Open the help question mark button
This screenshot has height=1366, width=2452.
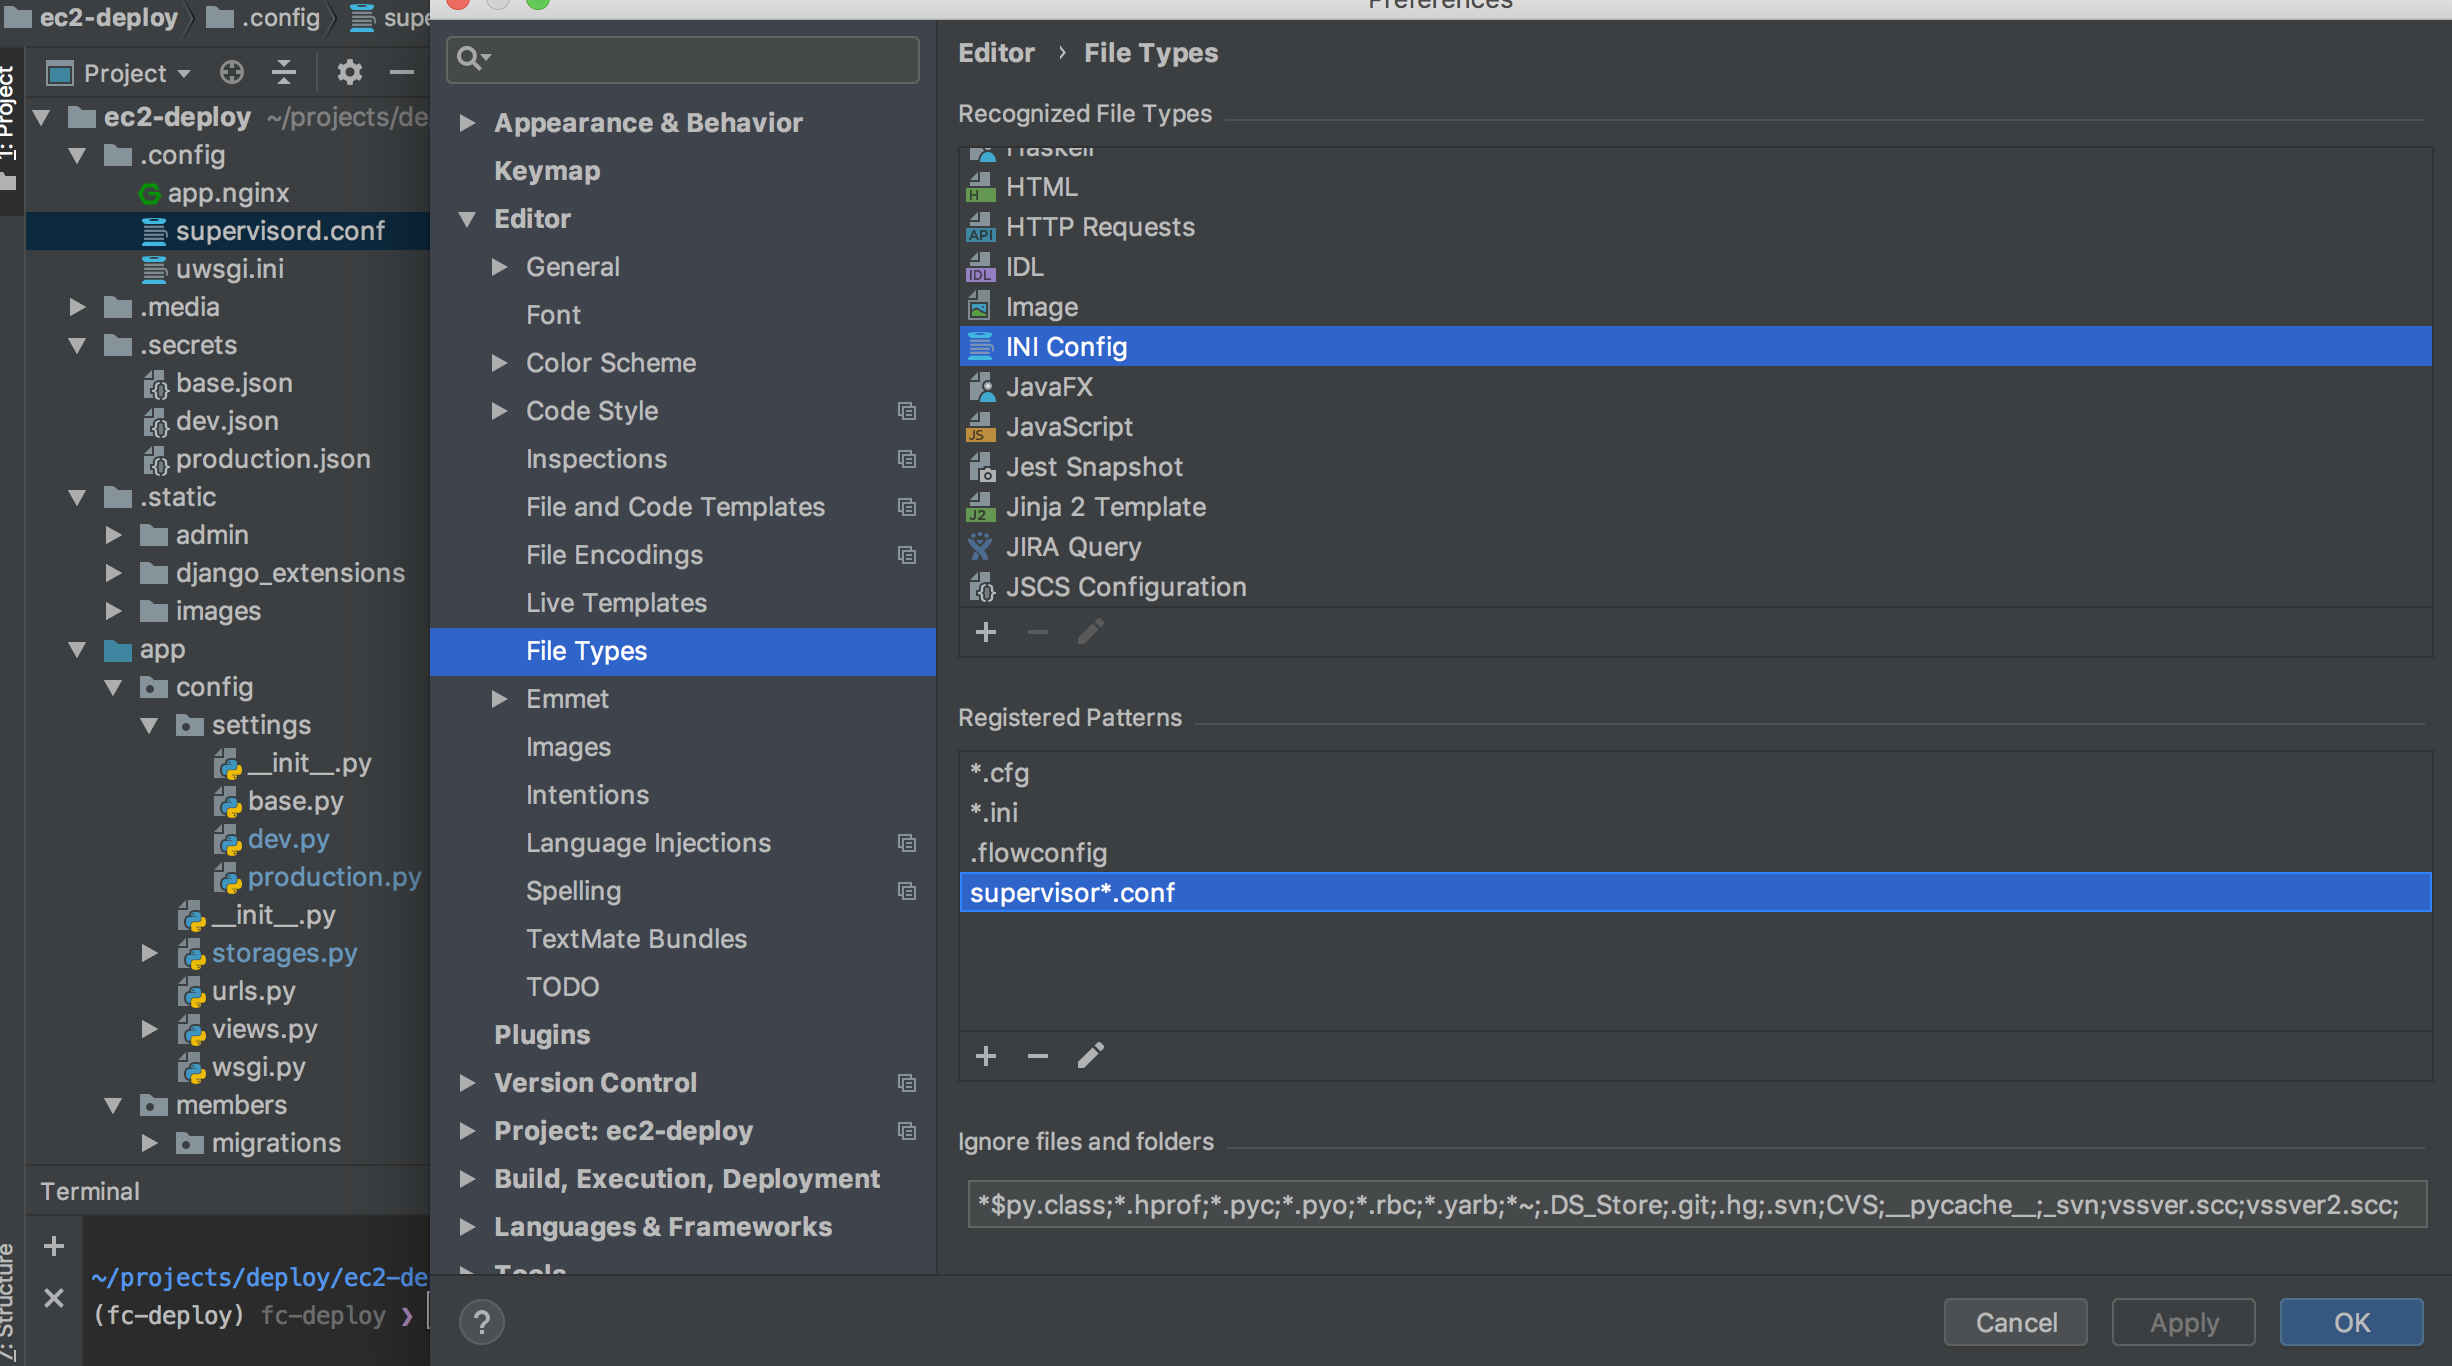point(482,1322)
